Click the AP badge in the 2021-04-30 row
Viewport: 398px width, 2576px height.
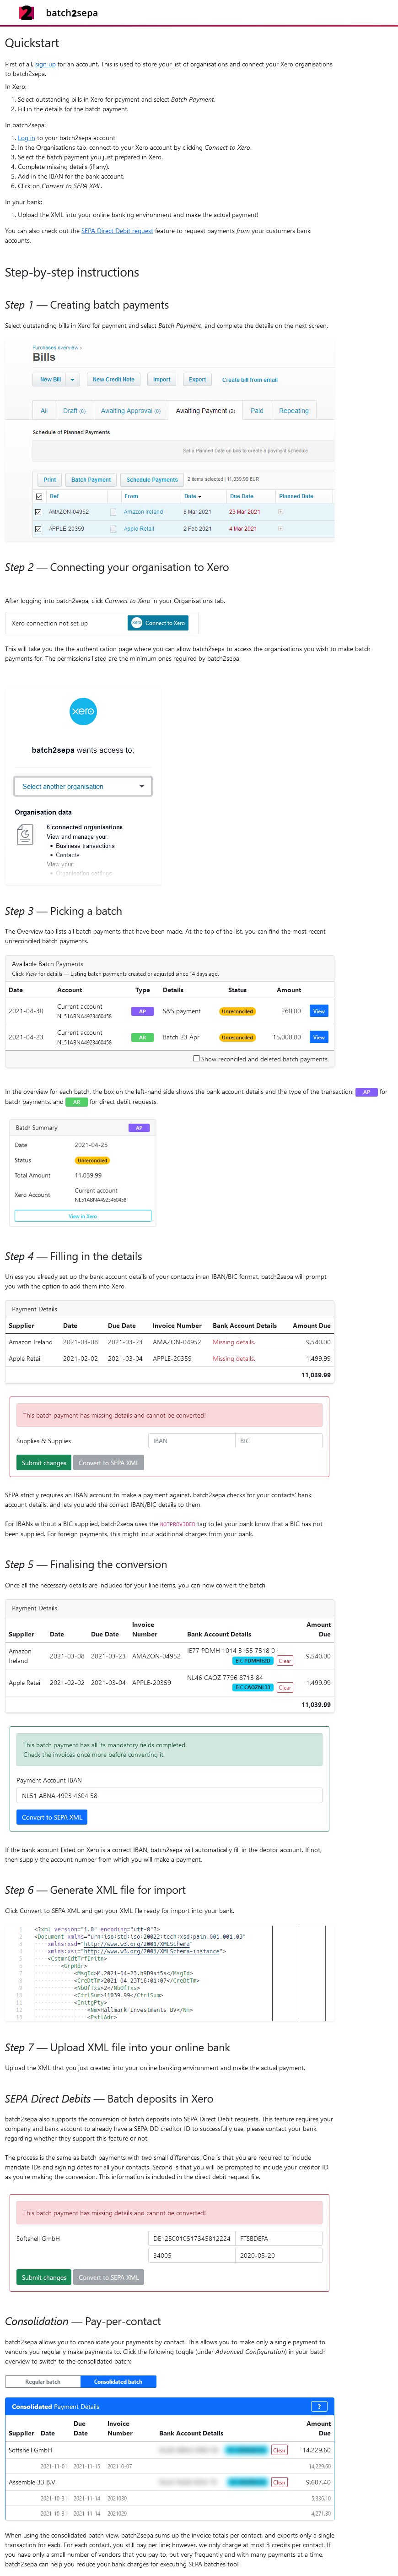pyautogui.click(x=142, y=1011)
